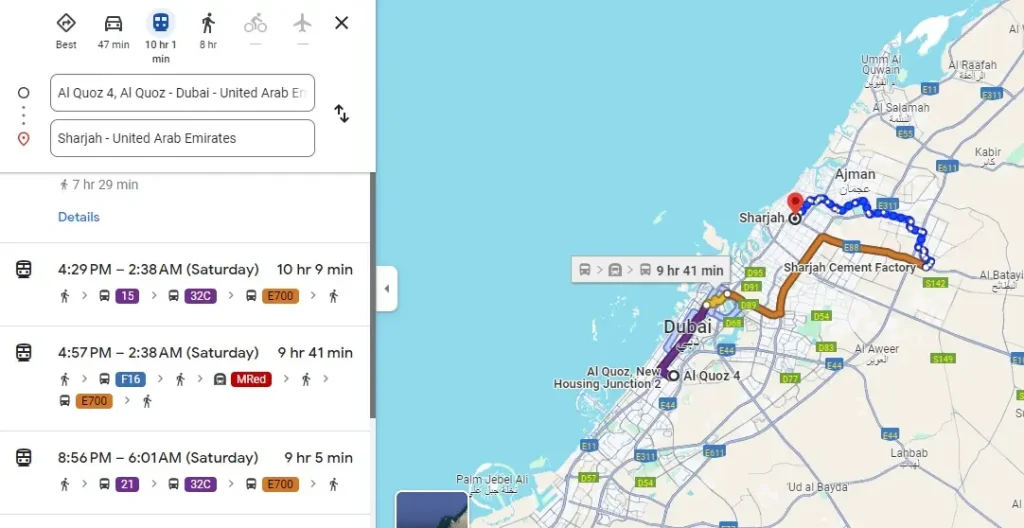Select route 4:57 PM – 2:38 AM
The image size is (1024, 528).
point(185,378)
